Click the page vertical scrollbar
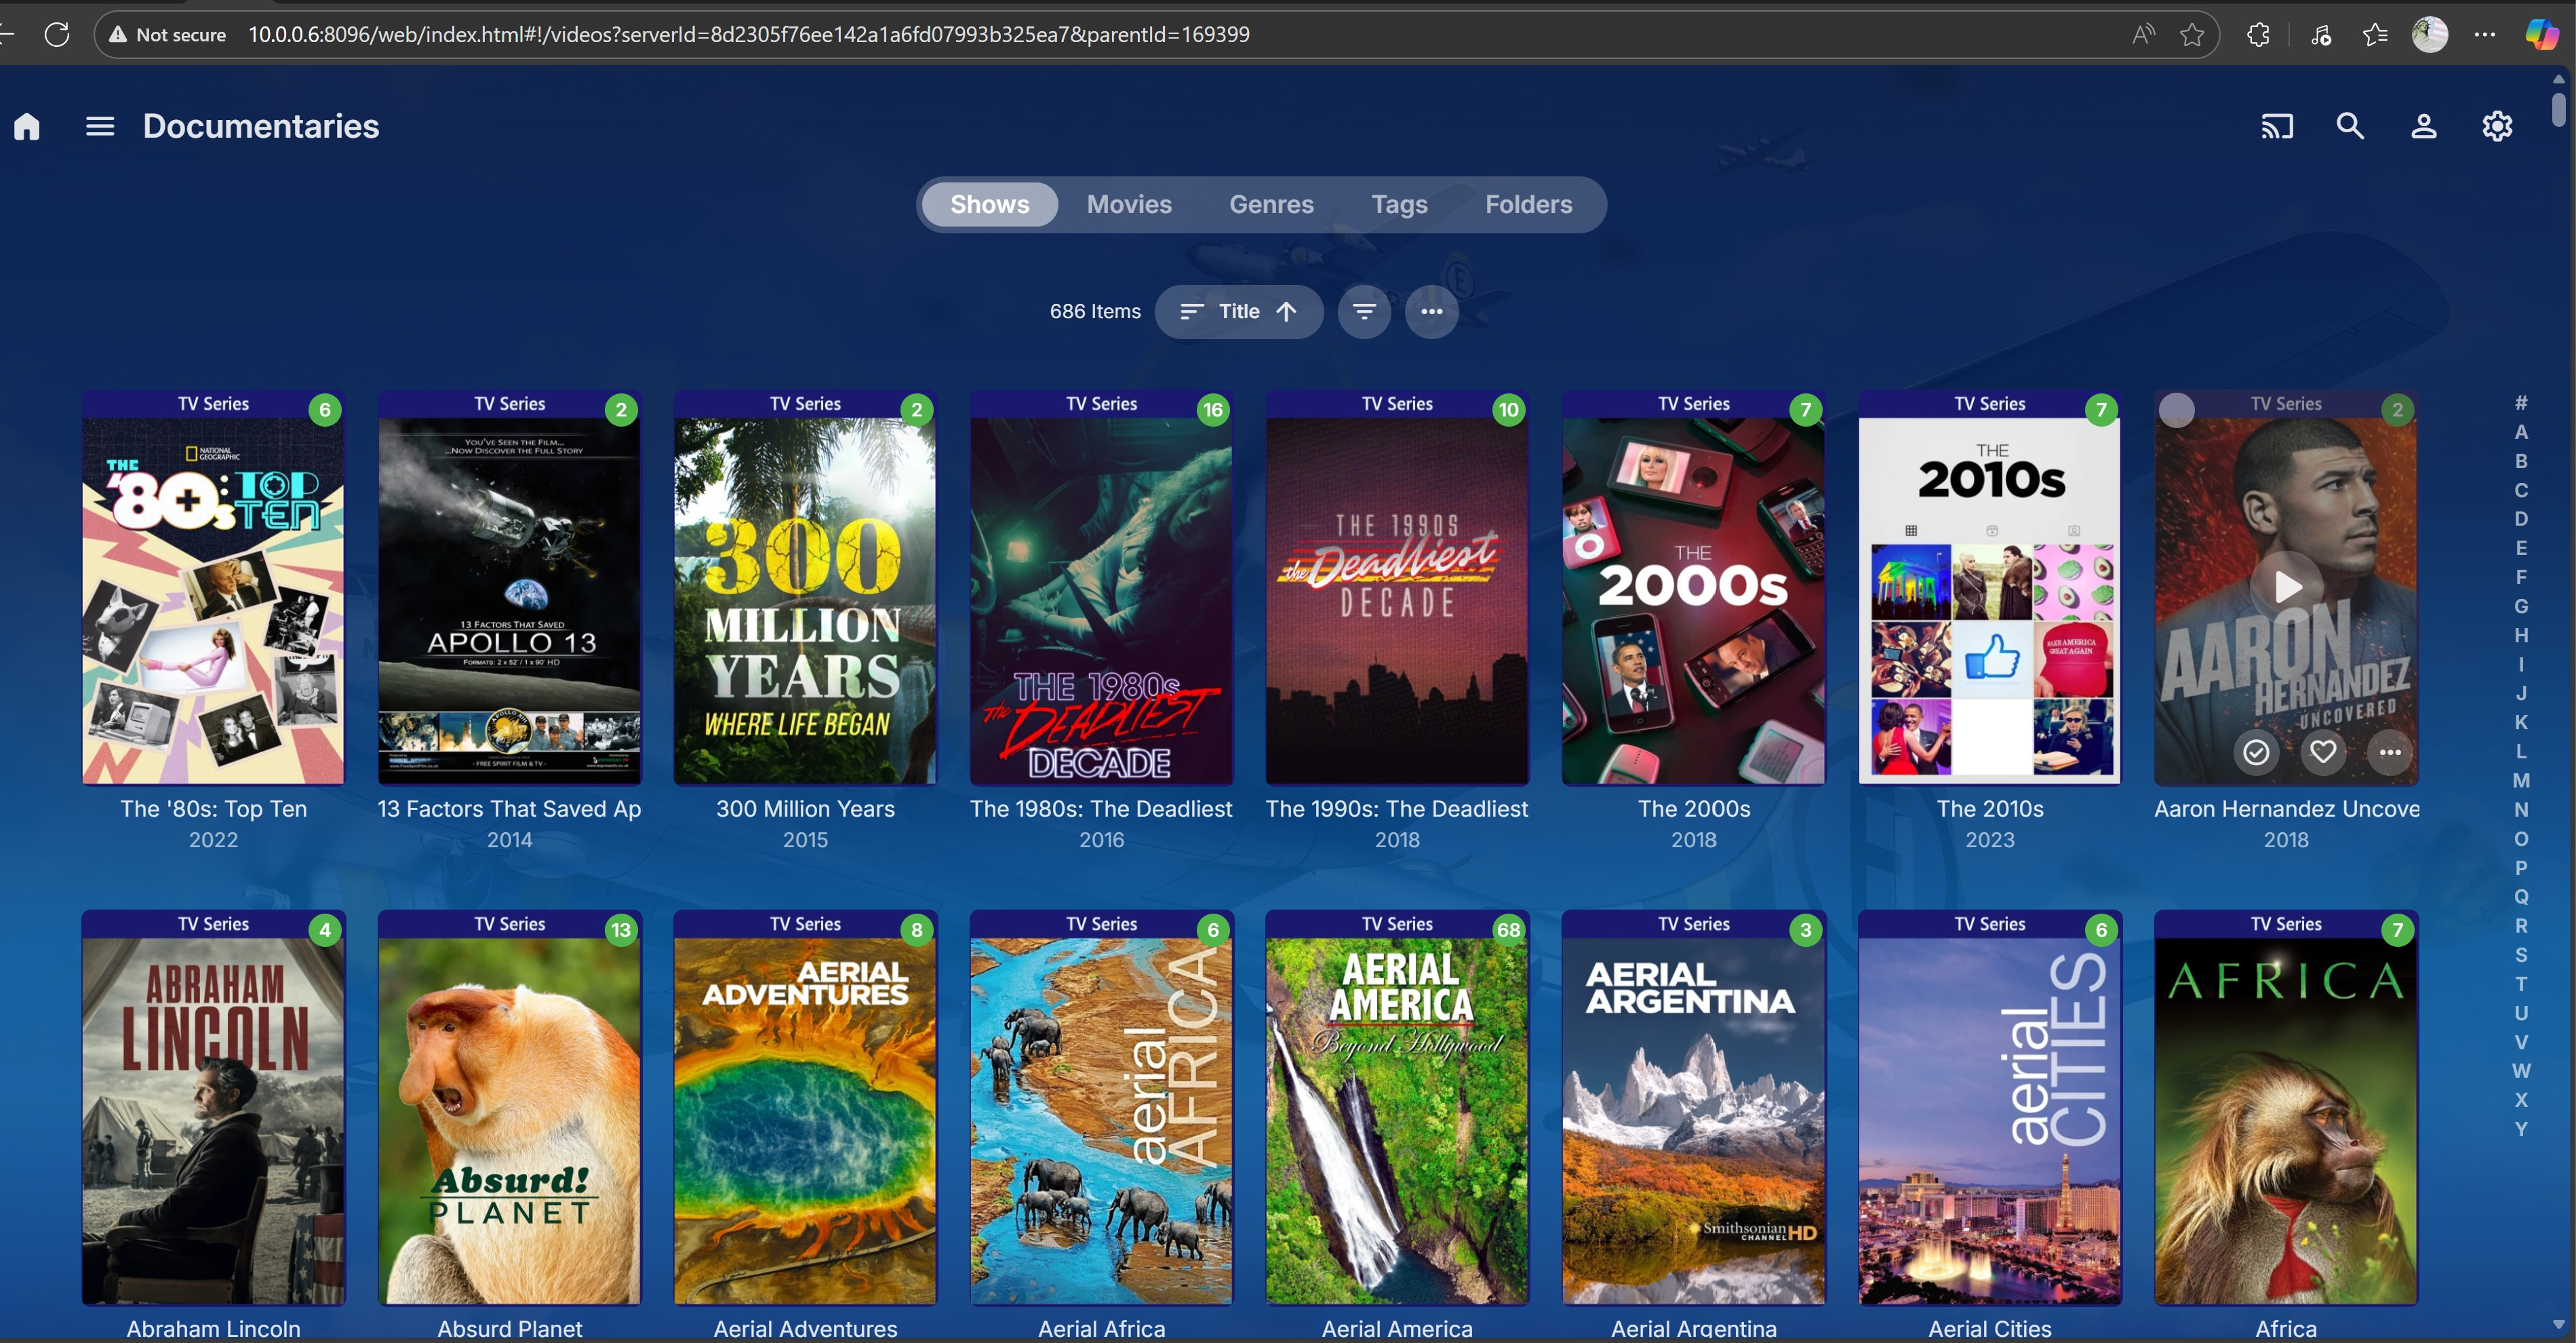Screen dimensions: 2576x1343 point(2558,110)
